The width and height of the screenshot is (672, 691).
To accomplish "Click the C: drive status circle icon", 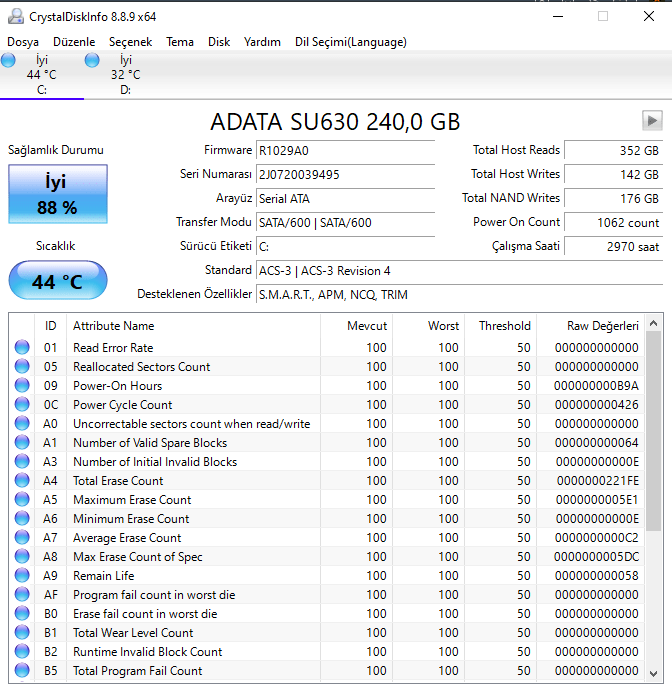I will coord(8,60).
